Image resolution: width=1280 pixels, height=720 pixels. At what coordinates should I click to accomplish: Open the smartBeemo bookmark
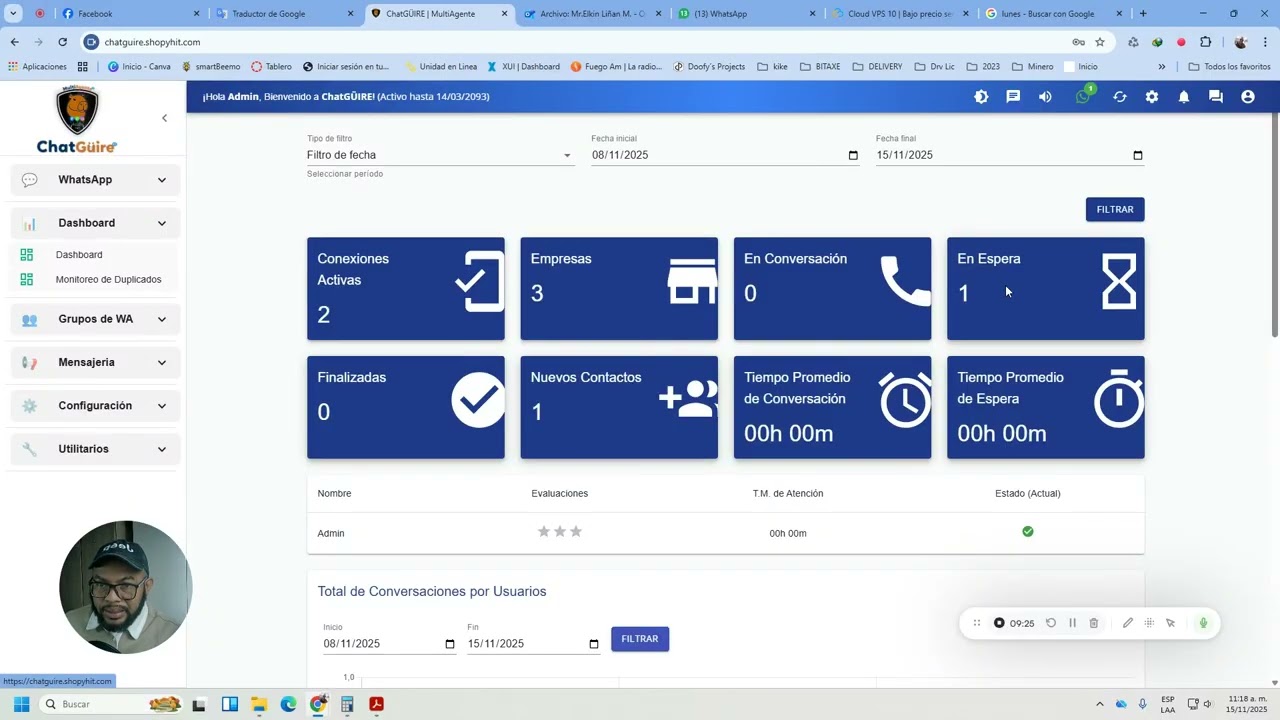(x=211, y=67)
